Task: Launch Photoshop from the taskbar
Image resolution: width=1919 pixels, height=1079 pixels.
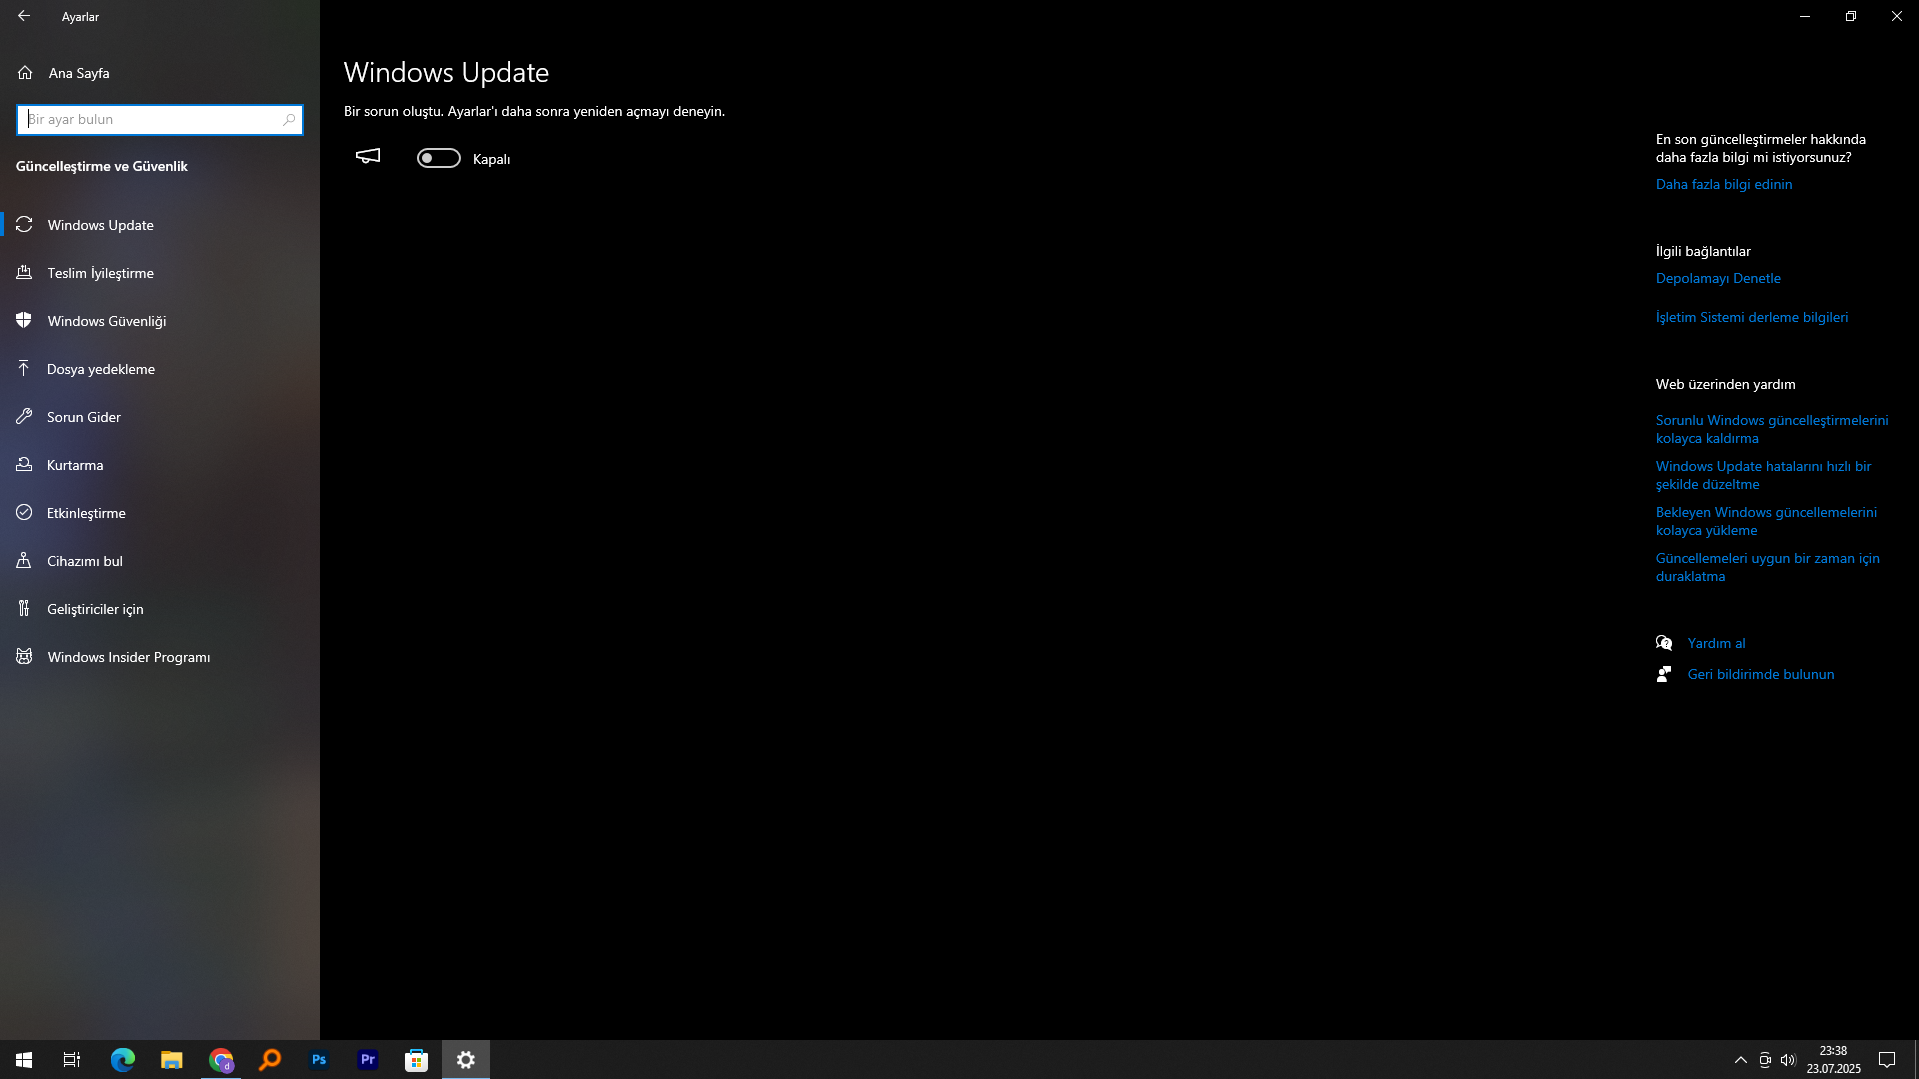Action: (319, 1060)
